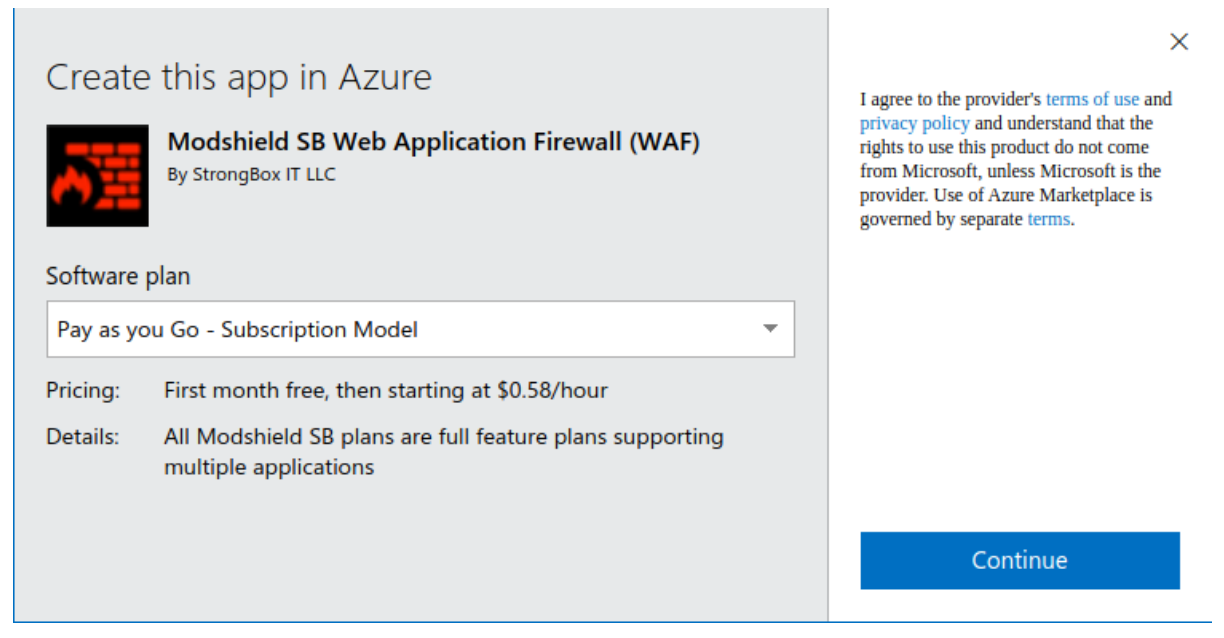Close the dialog with the X icon

1179,42
